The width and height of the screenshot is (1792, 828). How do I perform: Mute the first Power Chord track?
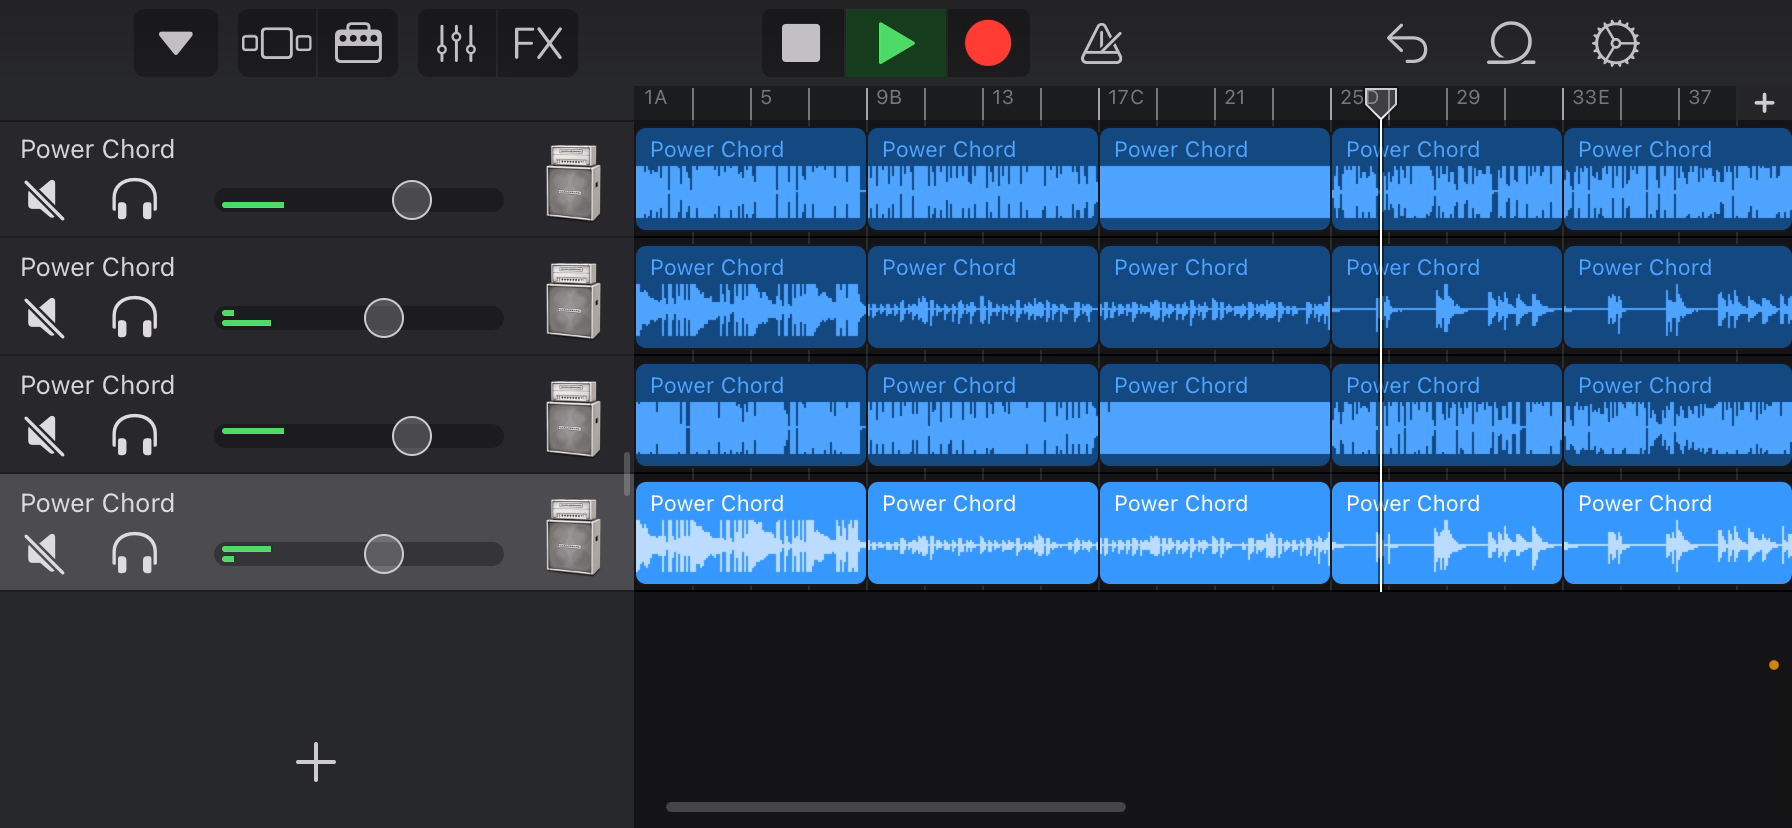[x=45, y=199]
